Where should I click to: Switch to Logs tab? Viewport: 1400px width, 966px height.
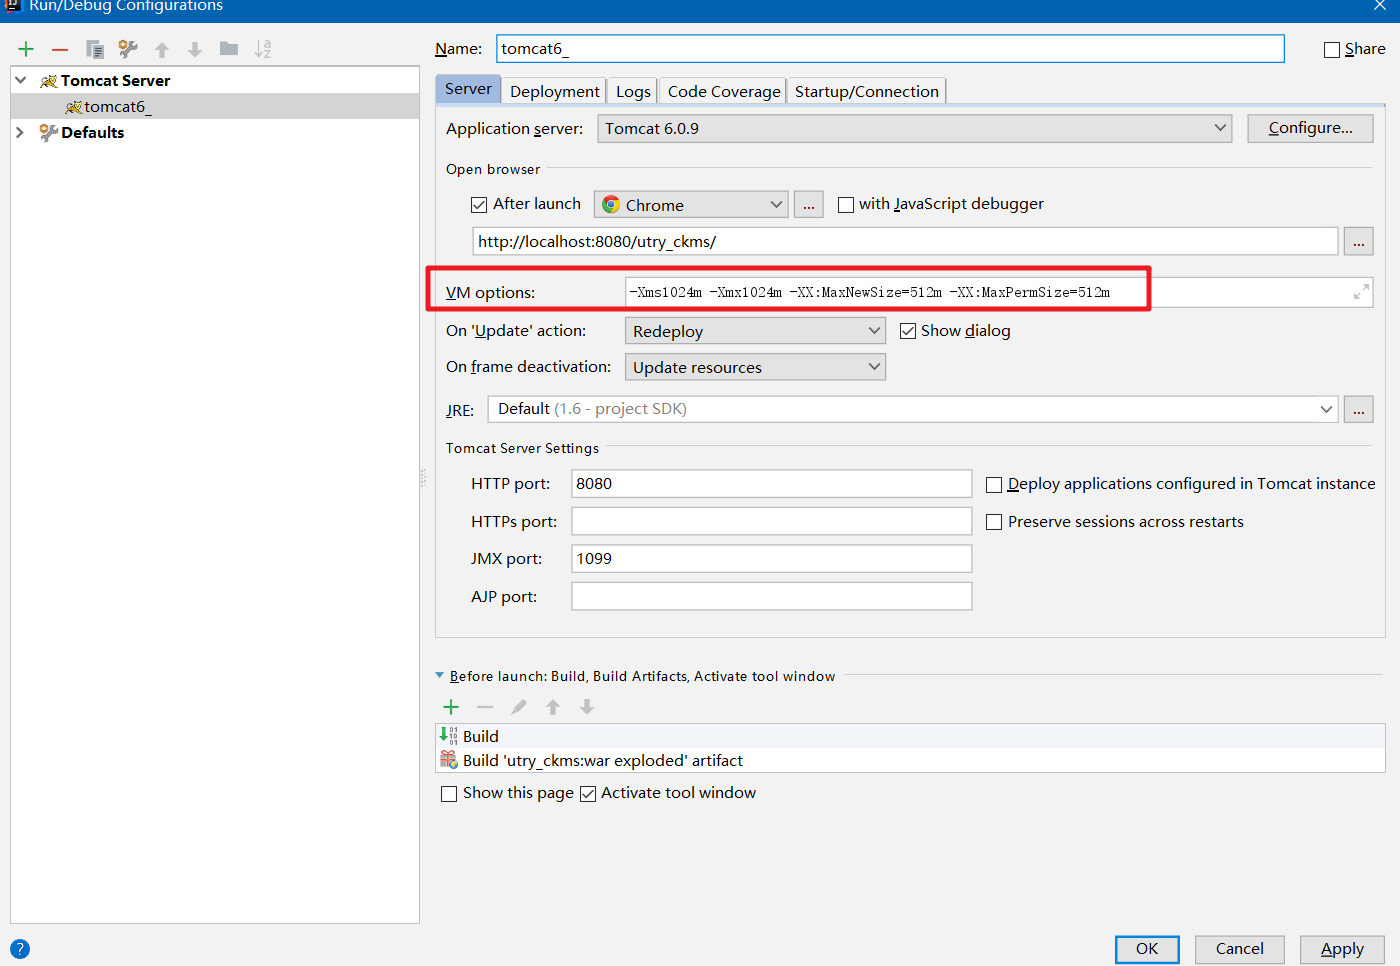633,91
